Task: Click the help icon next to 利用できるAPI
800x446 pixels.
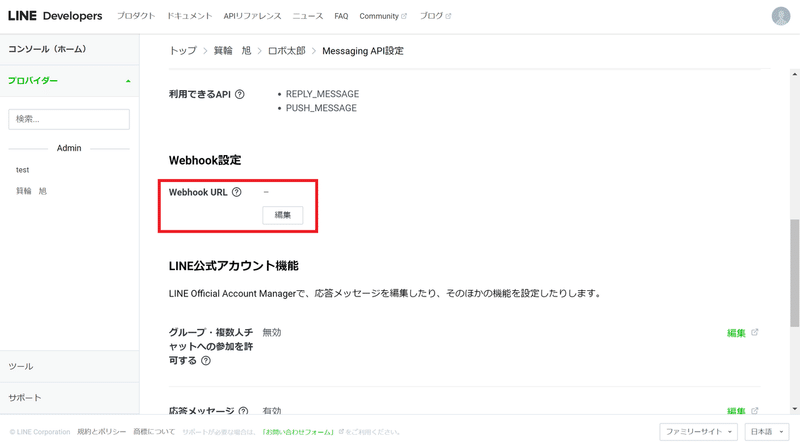Action: [240, 94]
